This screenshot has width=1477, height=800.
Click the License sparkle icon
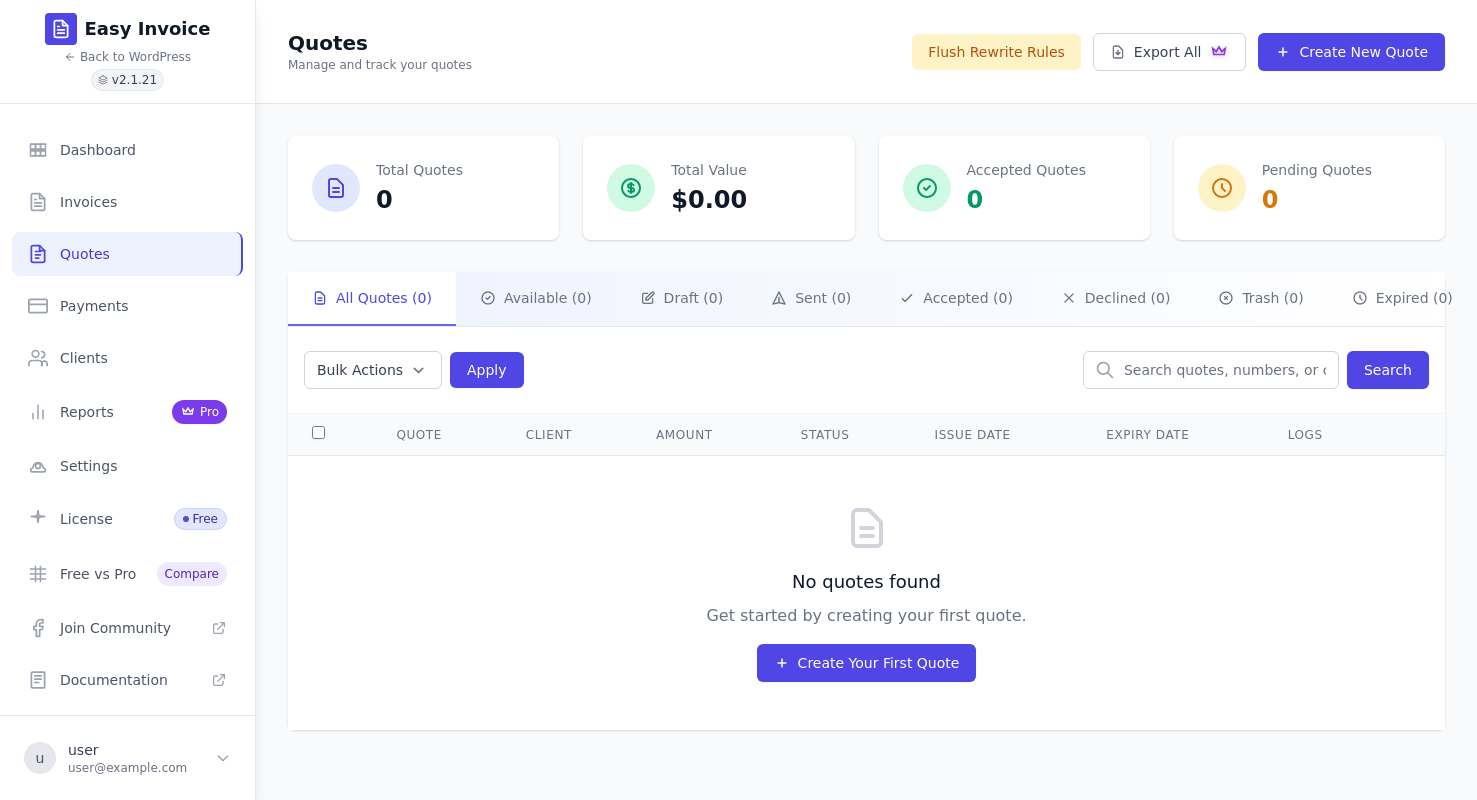click(38, 517)
